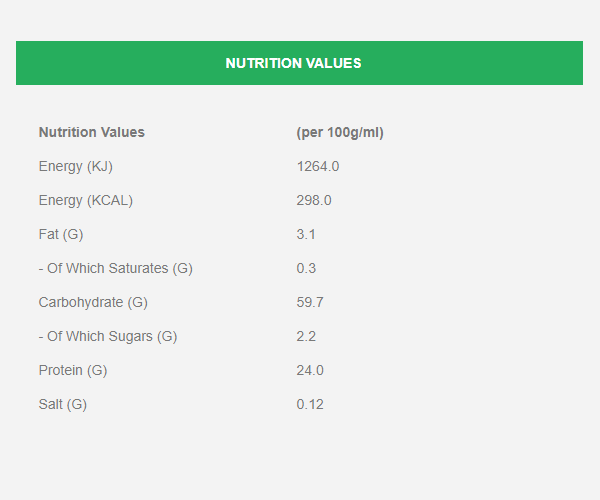Image resolution: width=600 pixels, height=500 pixels.
Task: Select the Energy (KJ) label
Action: click(76, 166)
